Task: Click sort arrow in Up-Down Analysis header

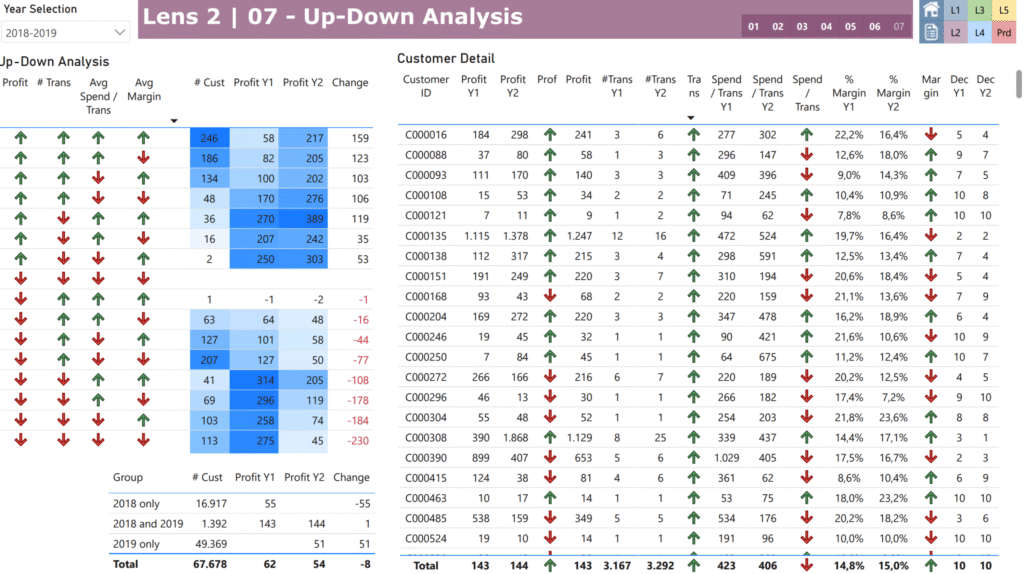Action: click(x=174, y=121)
